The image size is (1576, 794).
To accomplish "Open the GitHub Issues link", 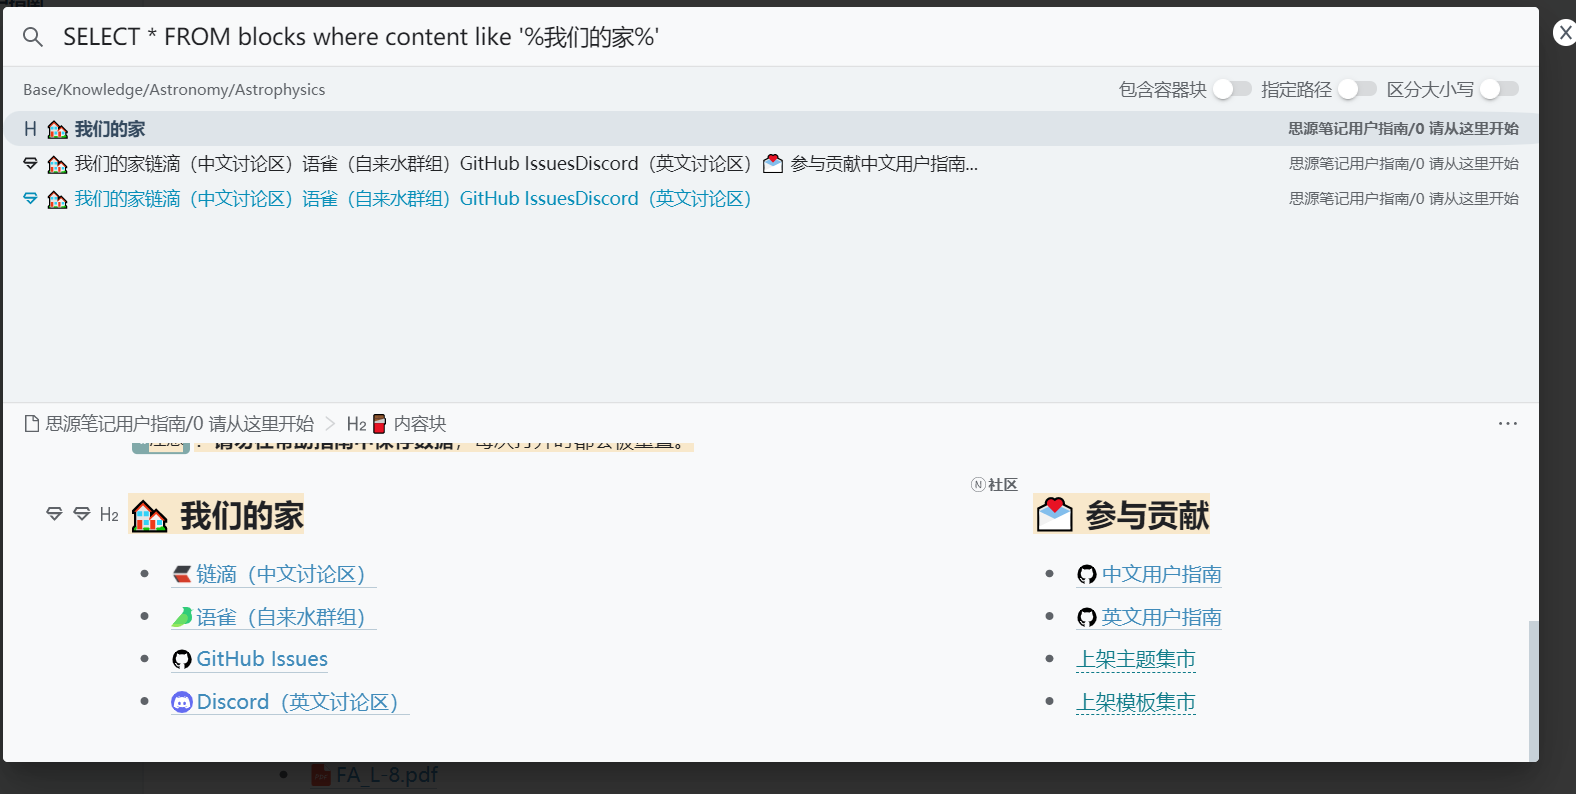I will pyautogui.click(x=262, y=659).
